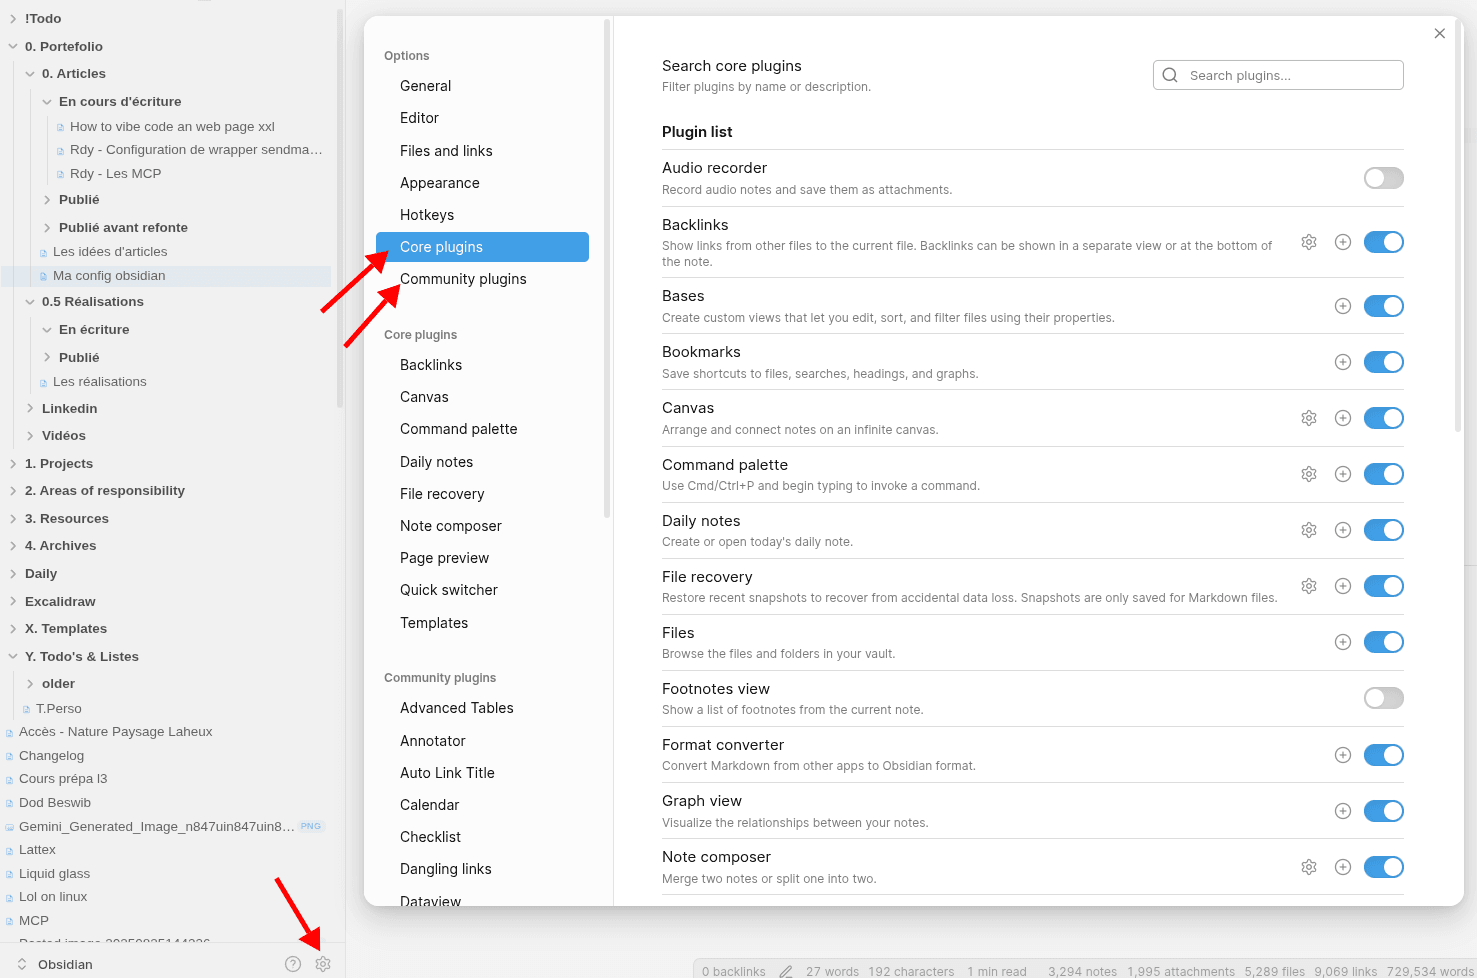Open the Advanced Tables plugin settings

(457, 708)
